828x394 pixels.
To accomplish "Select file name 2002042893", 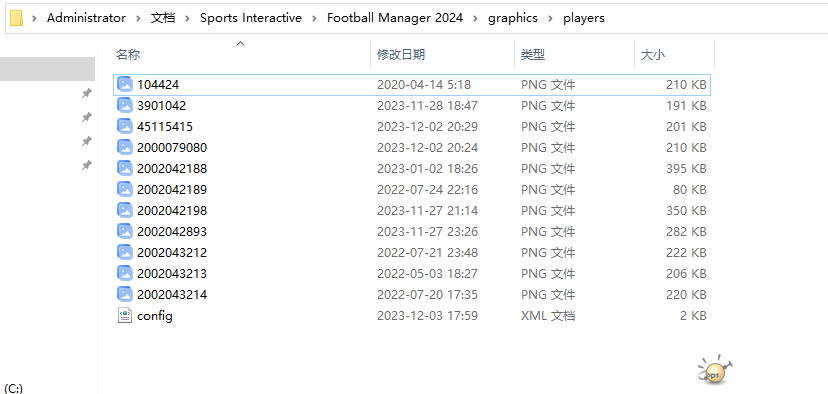I will point(172,232).
